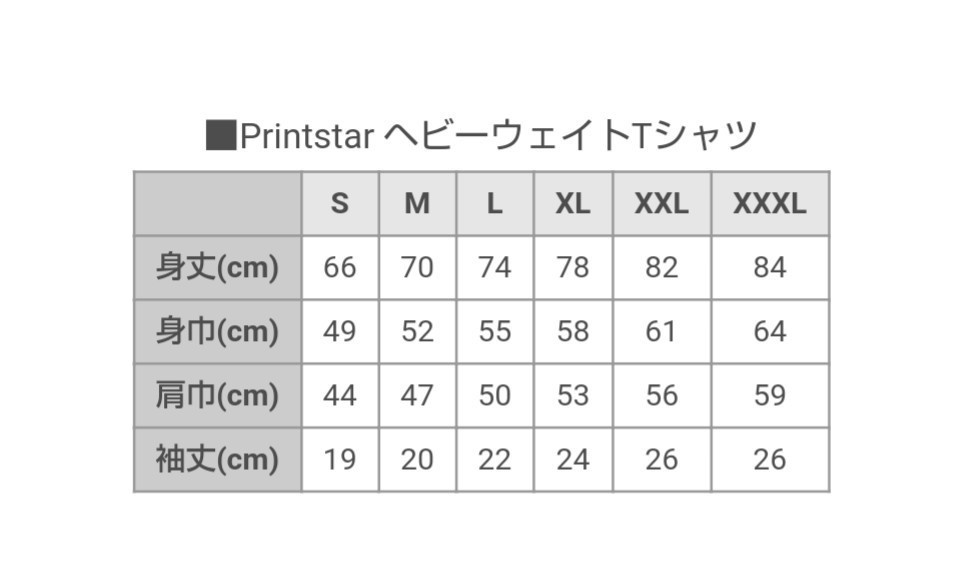Click the XXL size column header
The image size is (971, 577).
point(661,204)
